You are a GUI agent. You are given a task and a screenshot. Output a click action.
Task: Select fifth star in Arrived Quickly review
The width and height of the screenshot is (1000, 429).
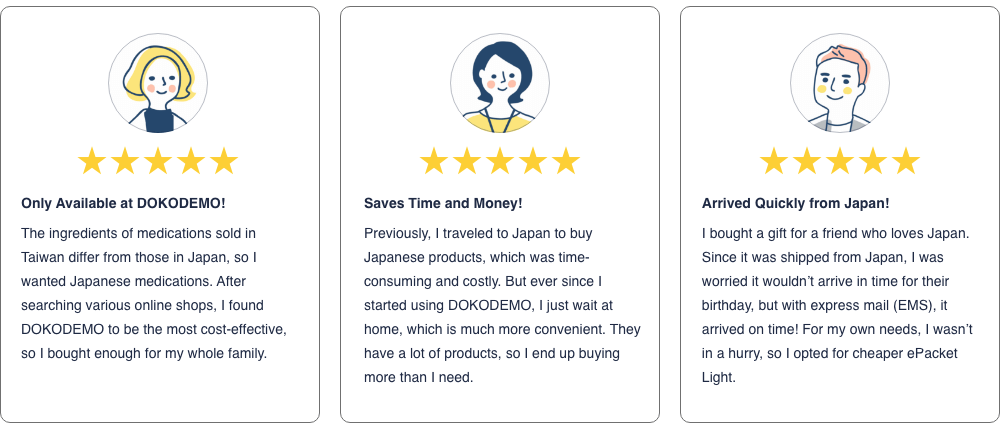[x=906, y=161]
